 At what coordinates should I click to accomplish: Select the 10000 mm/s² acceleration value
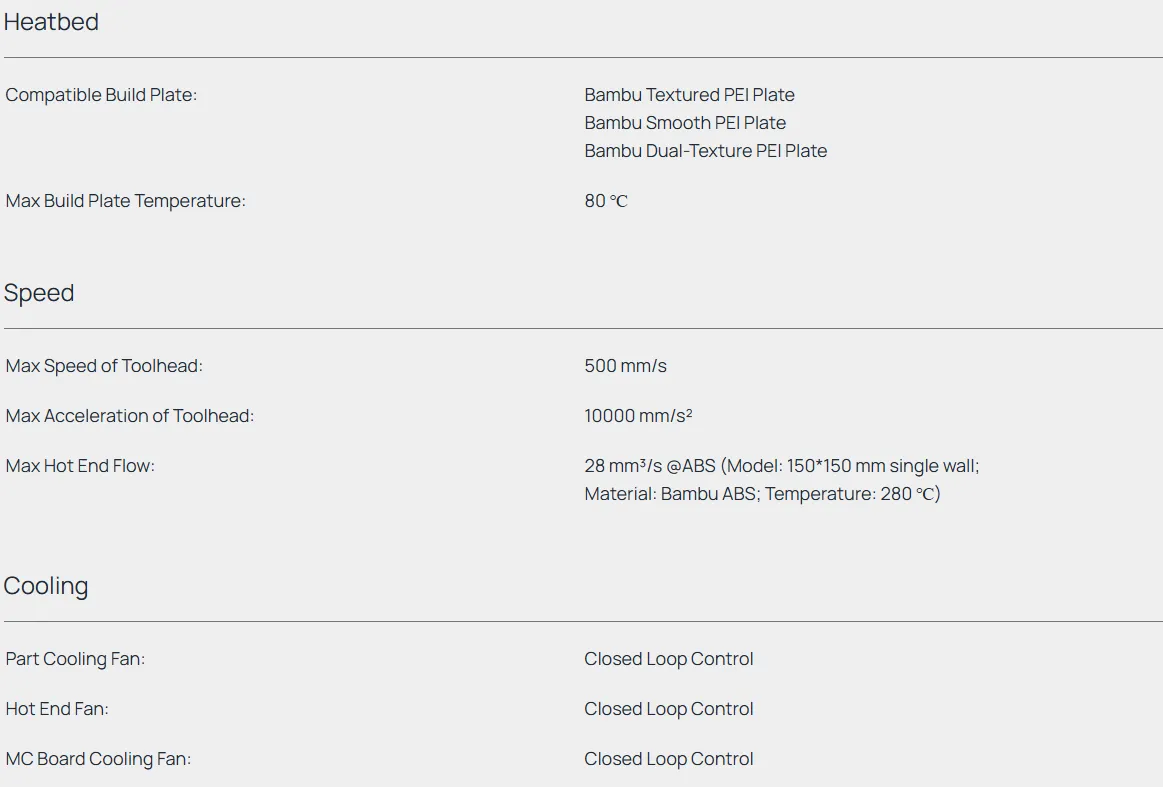point(638,416)
